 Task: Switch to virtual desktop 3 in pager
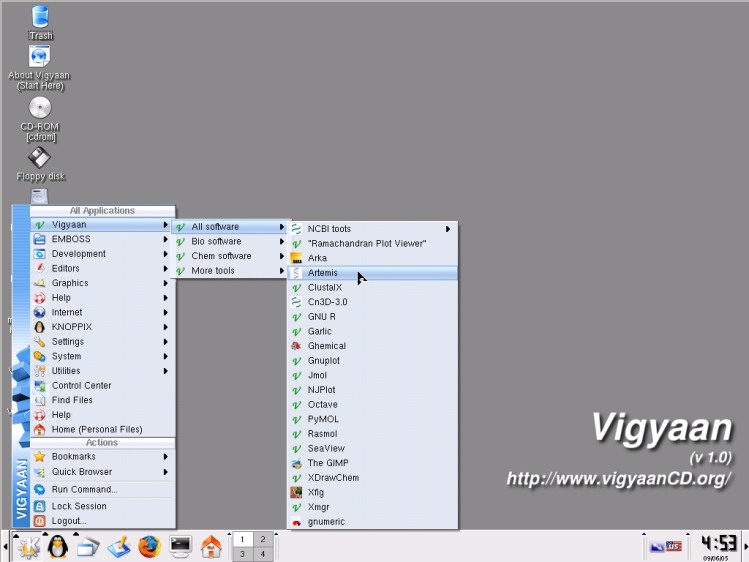pyautogui.click(x=242, y=553)
